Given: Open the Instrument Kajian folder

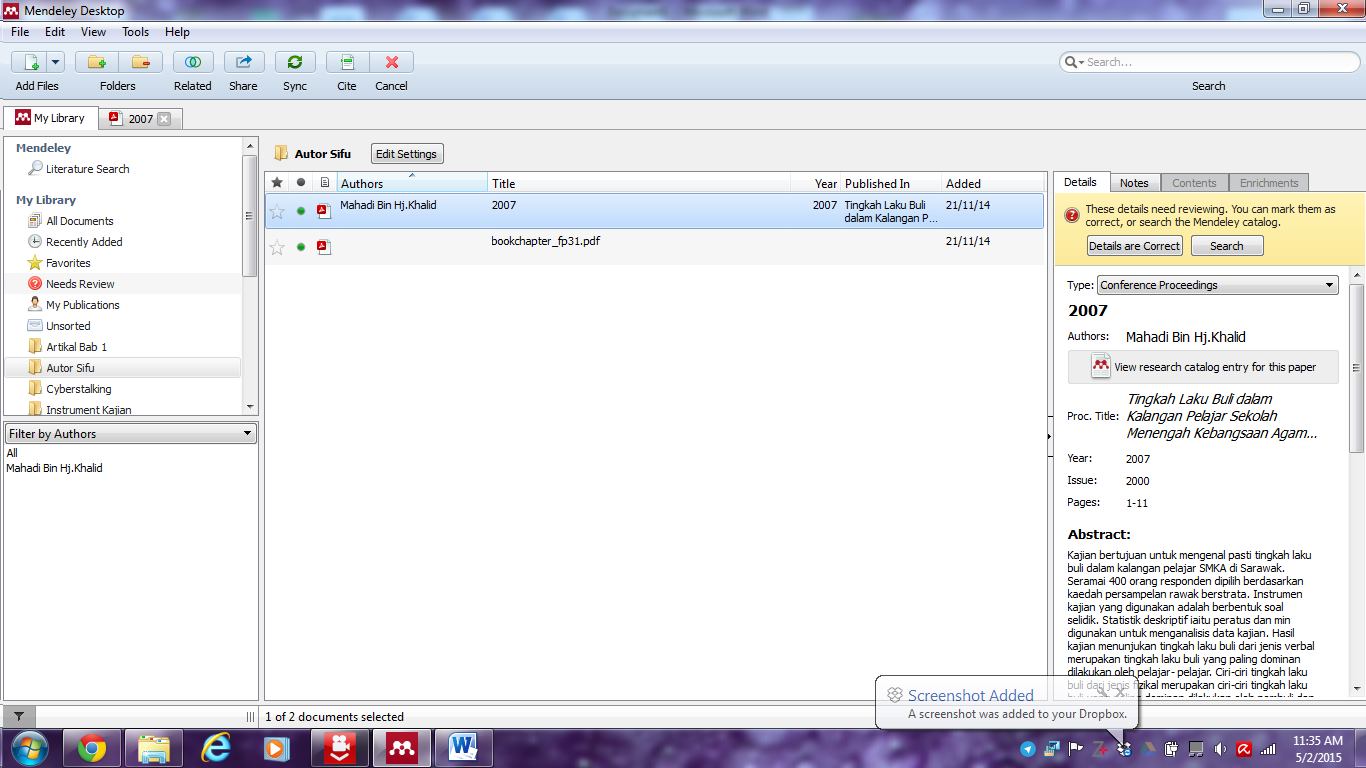Looking at the screenshot, I should click(88, 410).
